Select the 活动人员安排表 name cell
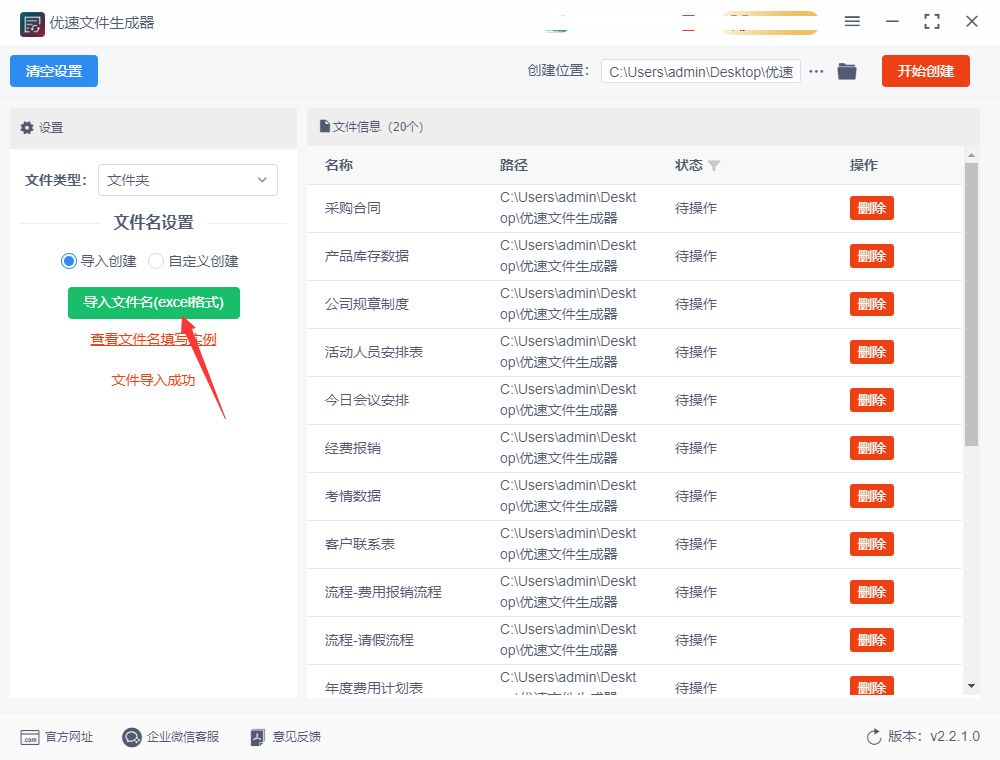This screenshot has width=1000, height=760. click(374, 352)
